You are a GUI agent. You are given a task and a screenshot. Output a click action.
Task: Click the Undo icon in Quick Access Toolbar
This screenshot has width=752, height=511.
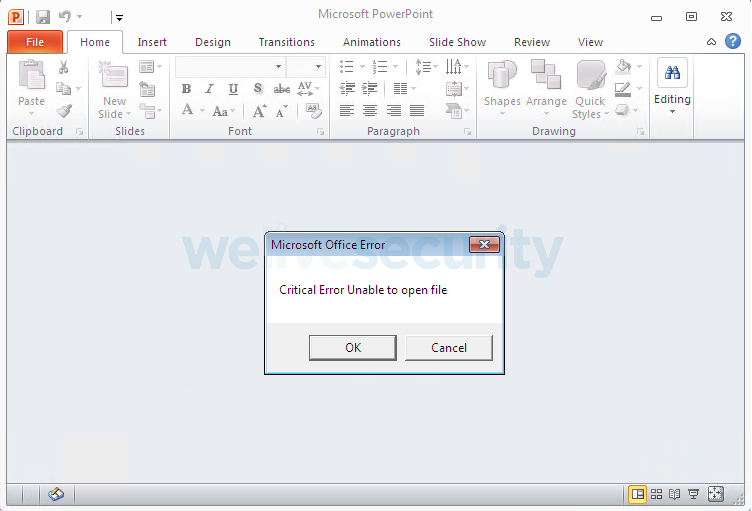tap(65, 17)
